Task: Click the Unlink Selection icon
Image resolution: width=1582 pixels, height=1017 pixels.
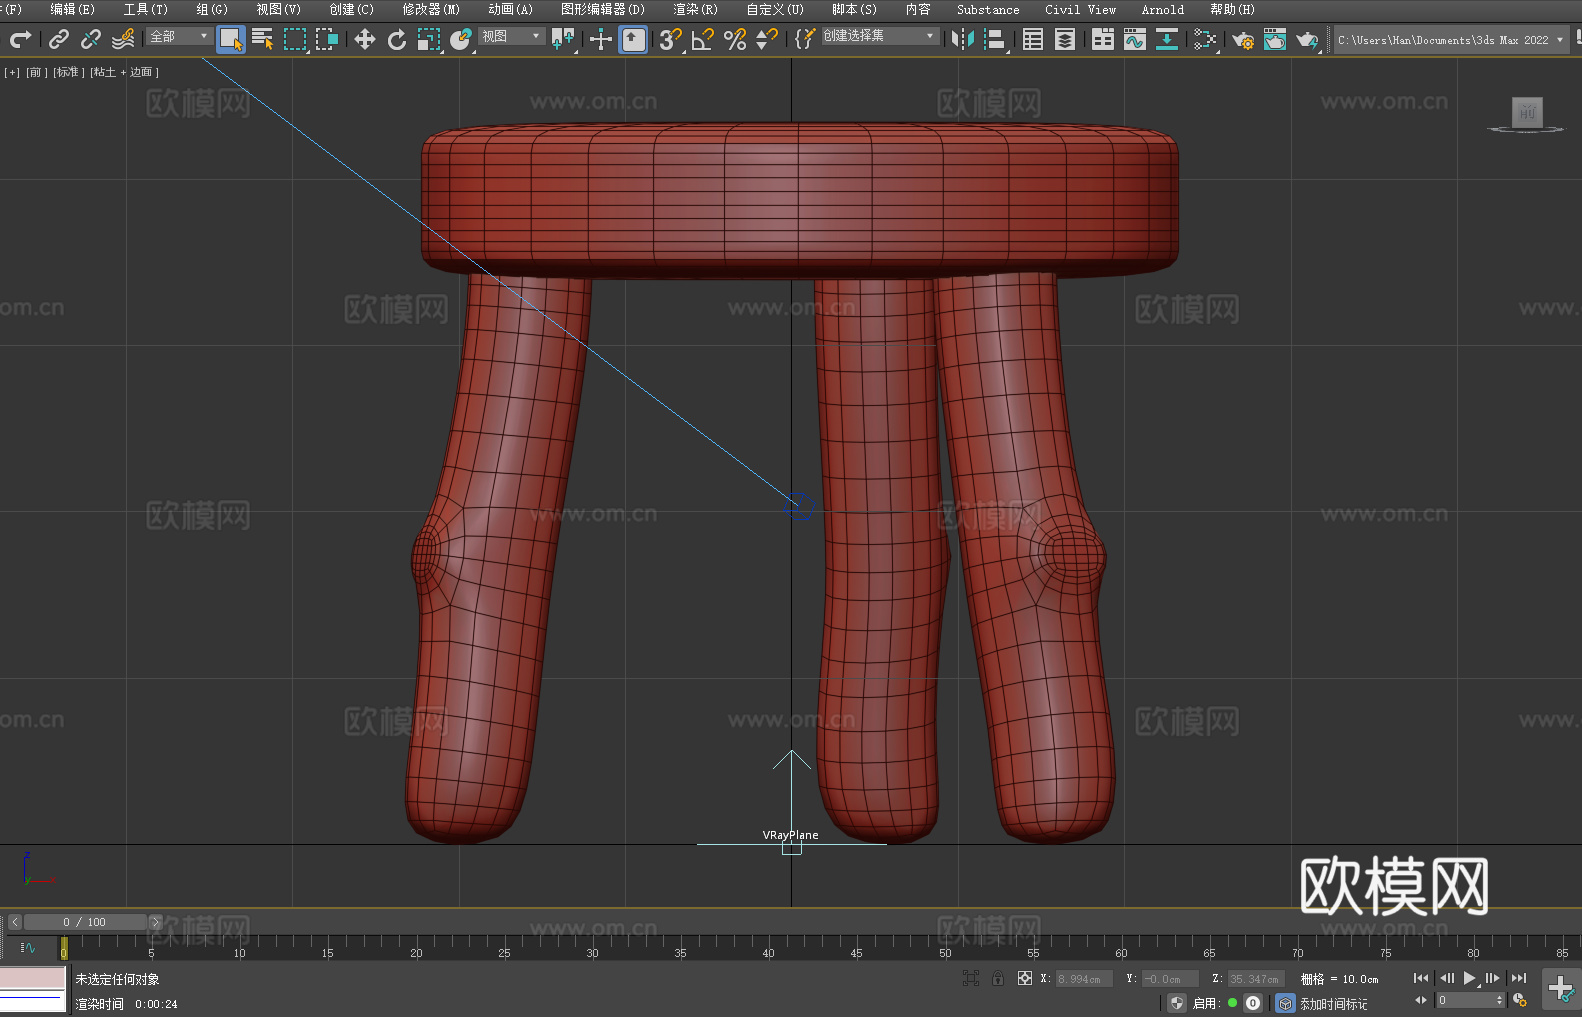Action: (x=91, y=39)
